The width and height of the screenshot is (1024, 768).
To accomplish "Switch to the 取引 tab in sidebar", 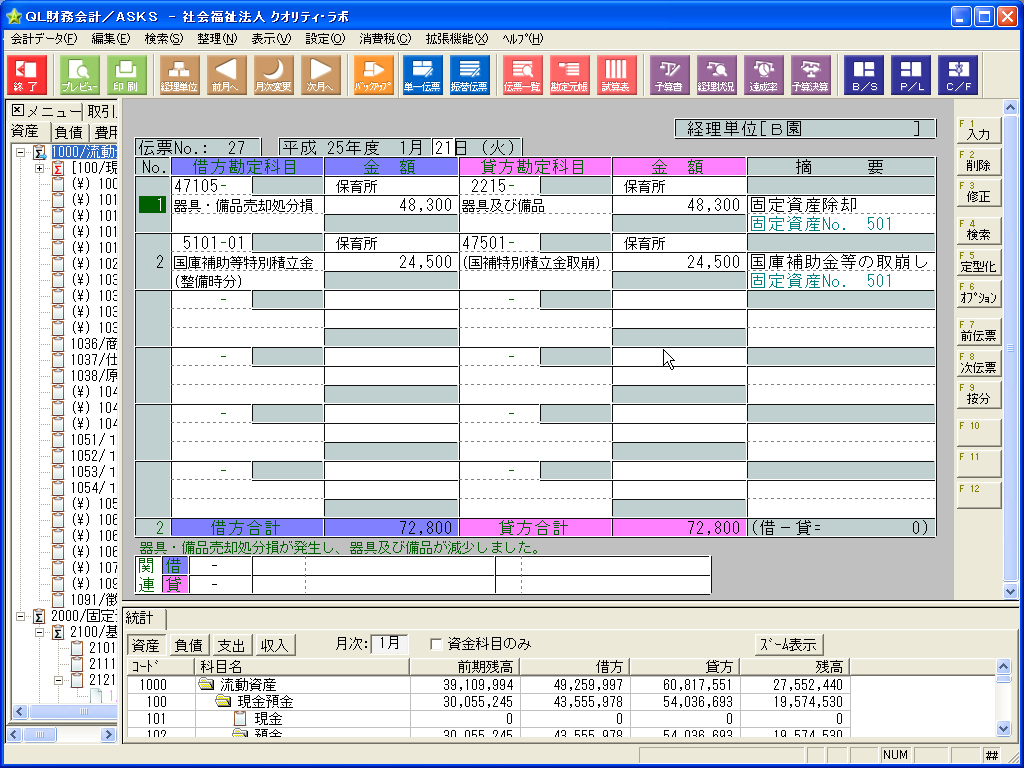I will [x=101, y=112].
